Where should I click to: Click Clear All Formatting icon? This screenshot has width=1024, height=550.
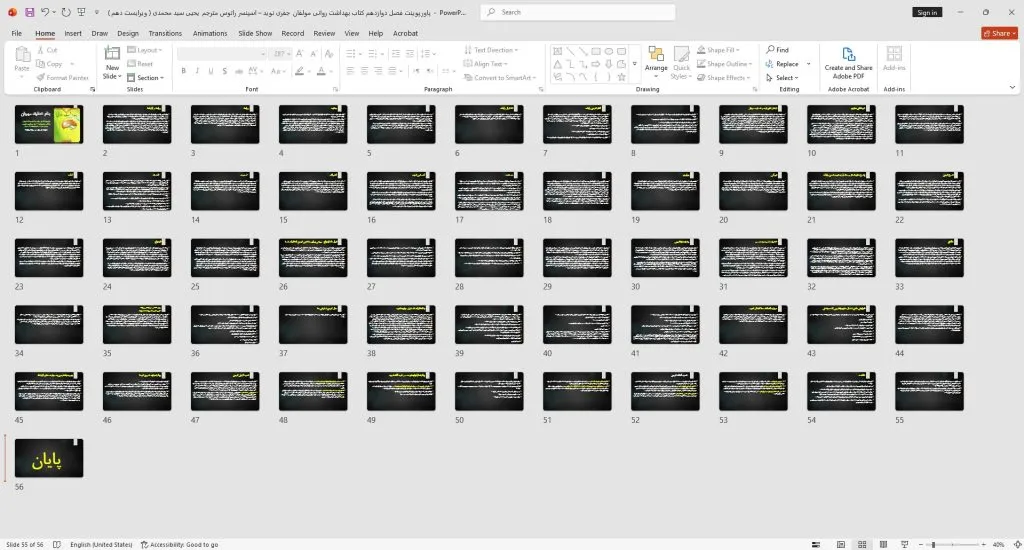(329, 54)
